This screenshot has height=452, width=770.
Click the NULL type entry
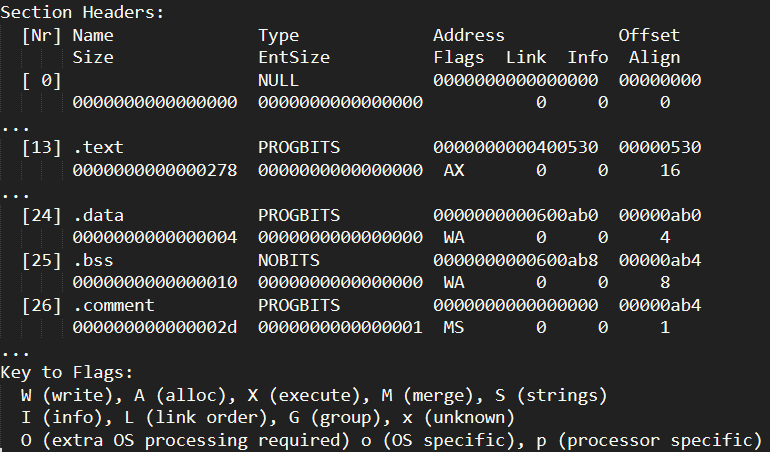(x=278, y=80)
